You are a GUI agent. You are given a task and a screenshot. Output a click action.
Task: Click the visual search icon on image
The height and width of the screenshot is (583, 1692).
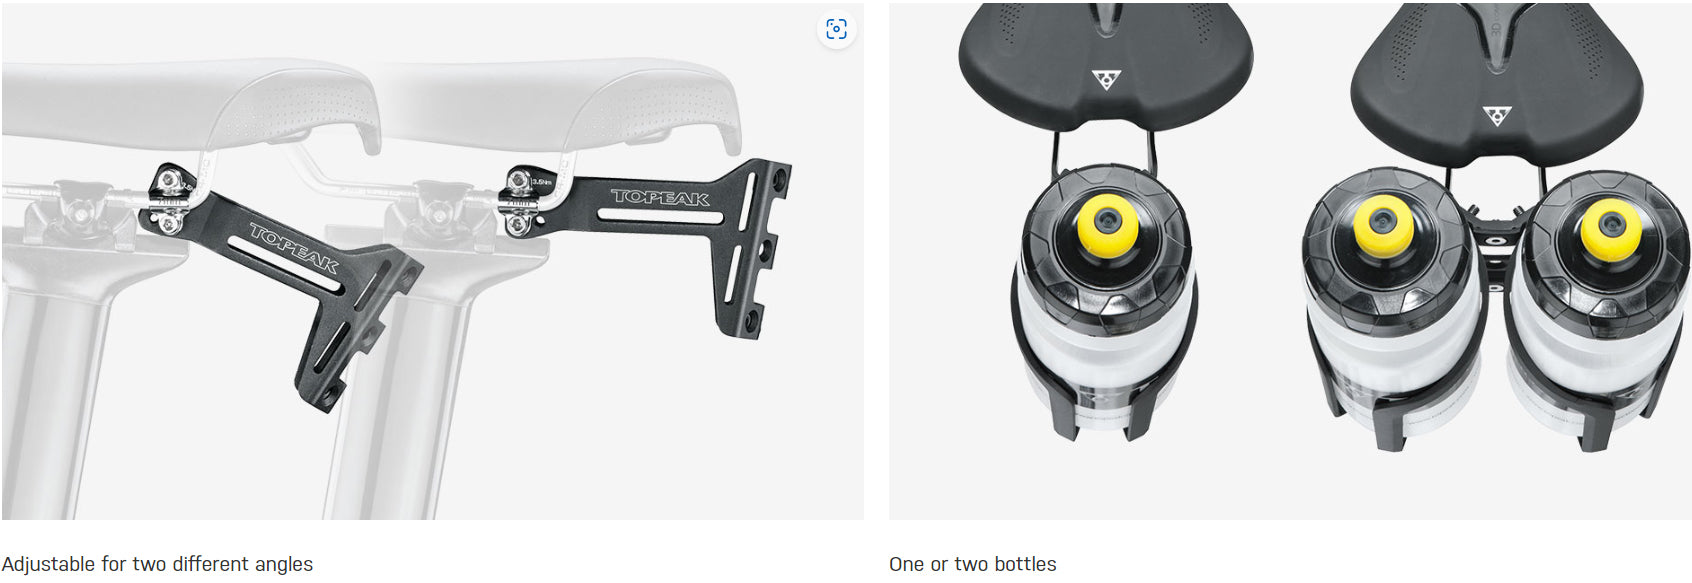(836, 29)
